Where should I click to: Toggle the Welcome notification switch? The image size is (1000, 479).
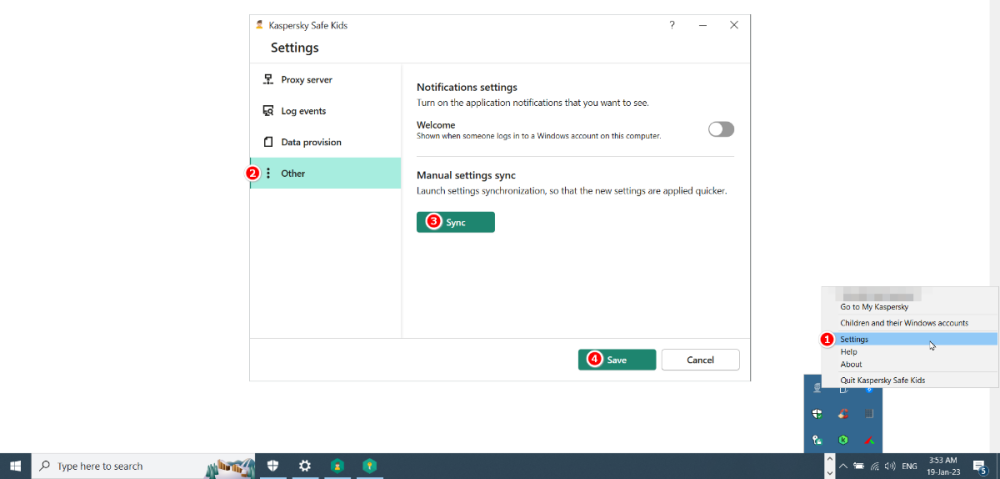(x=721, y=129)
